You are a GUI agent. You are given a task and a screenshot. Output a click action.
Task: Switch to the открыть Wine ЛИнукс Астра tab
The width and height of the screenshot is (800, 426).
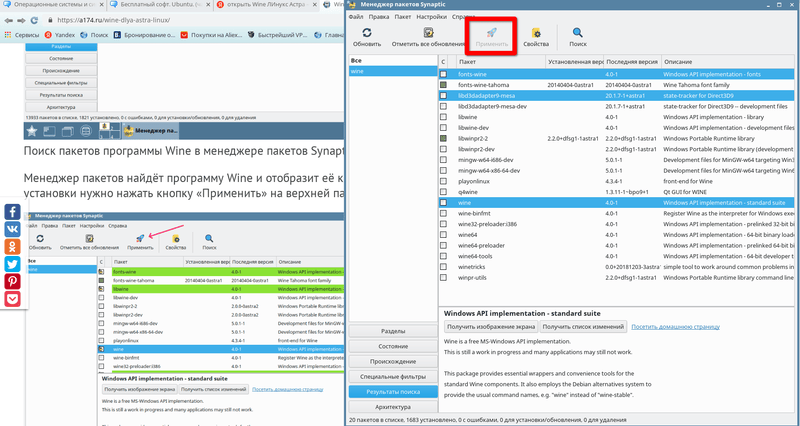click(x=266, y=5)
